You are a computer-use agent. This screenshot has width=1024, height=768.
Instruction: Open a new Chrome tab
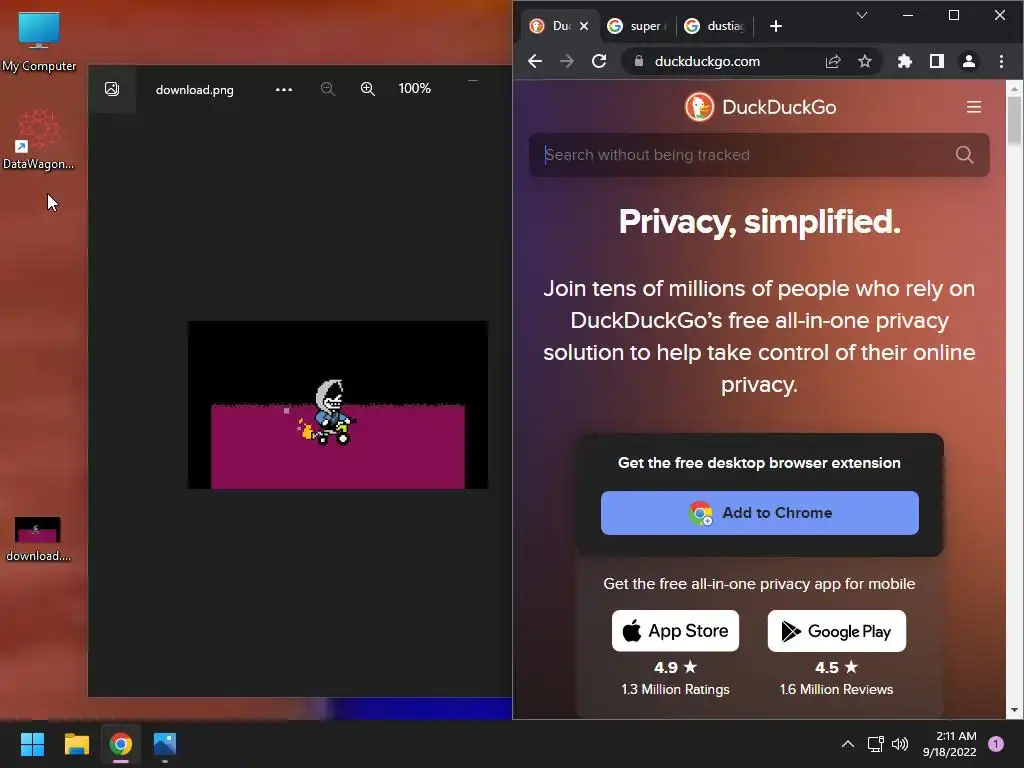pyautogui.click(x=776, y=26)
